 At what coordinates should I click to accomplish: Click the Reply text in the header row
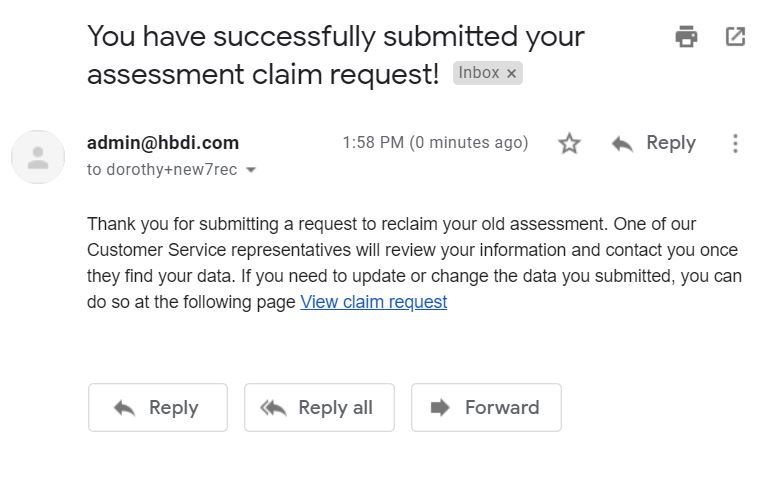[x=670, y=143]
